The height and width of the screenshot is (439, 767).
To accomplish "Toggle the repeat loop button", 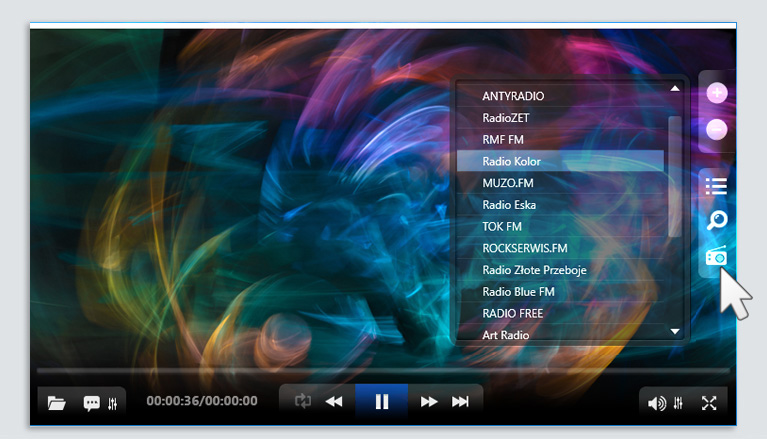I will pyautogui.click(x=303, y=401).
